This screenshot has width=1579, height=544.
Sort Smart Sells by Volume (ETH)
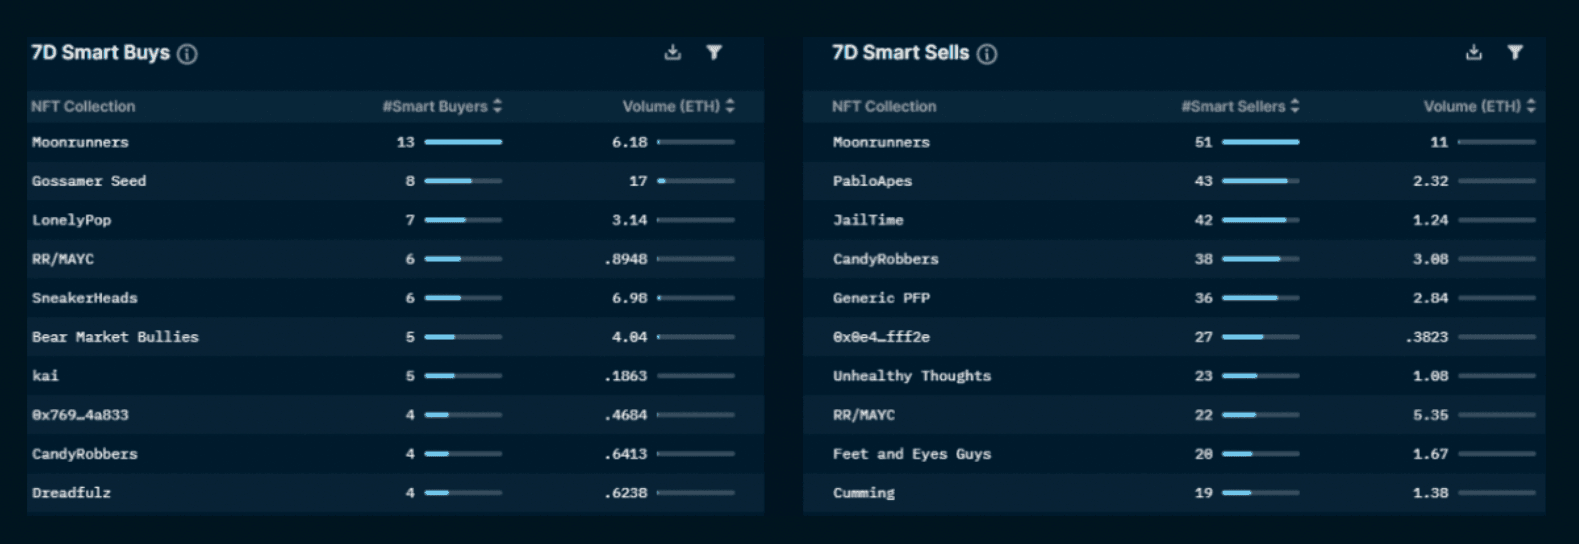1479,106
